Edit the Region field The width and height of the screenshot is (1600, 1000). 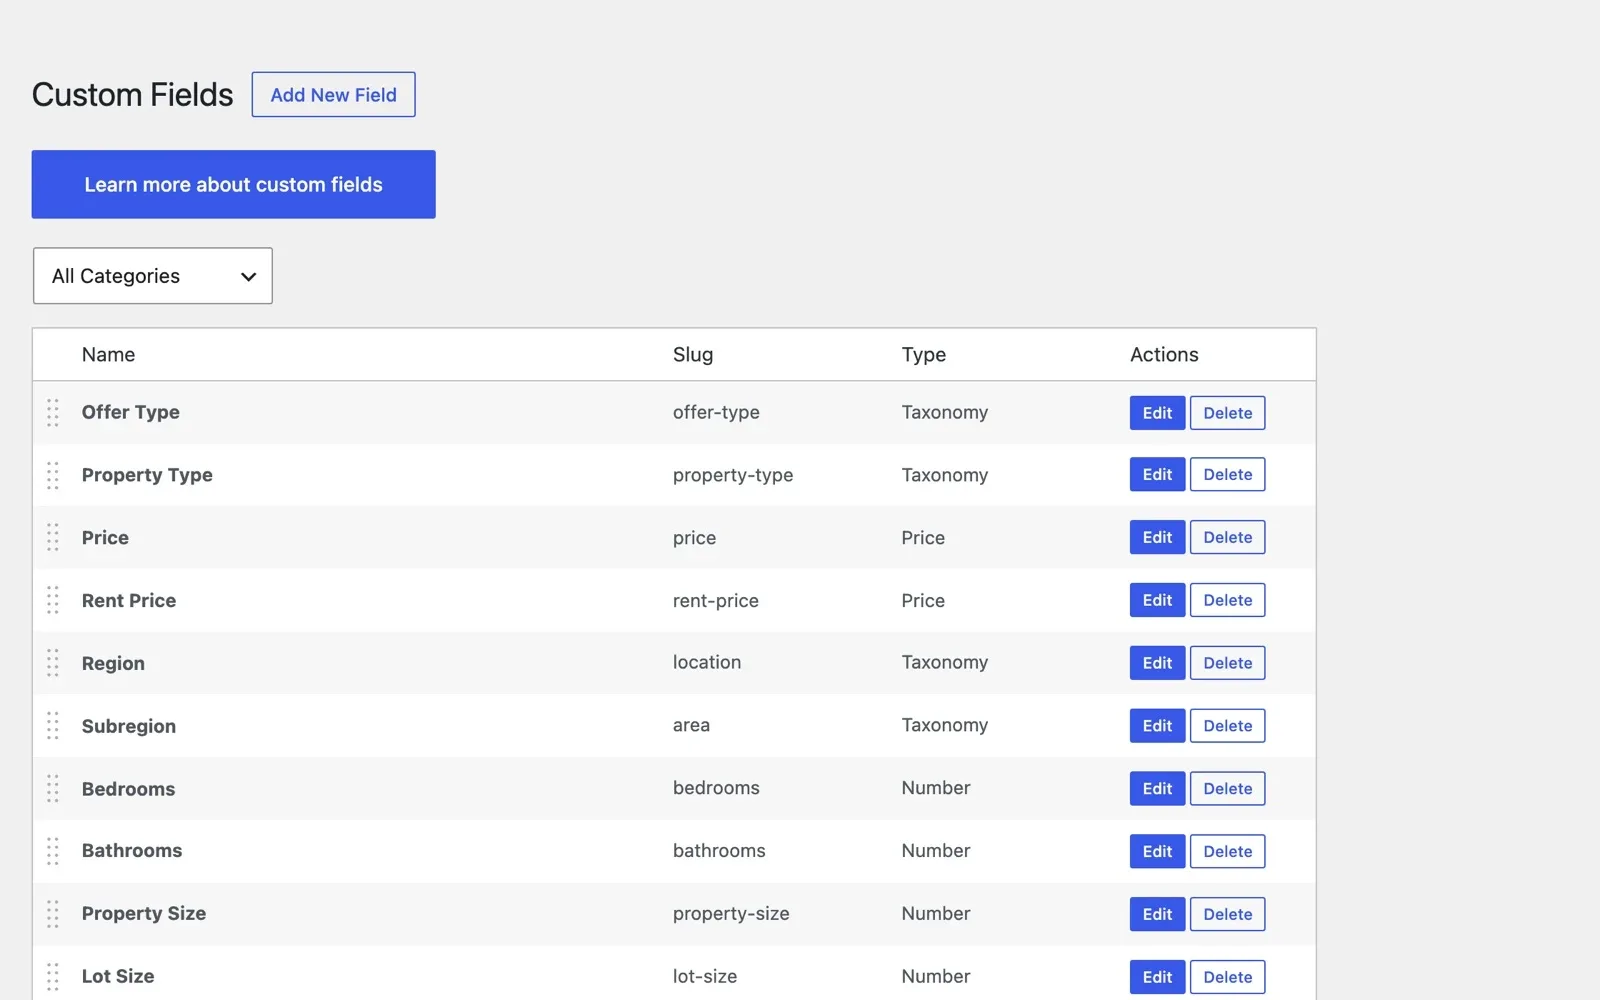pos(1157,663)
